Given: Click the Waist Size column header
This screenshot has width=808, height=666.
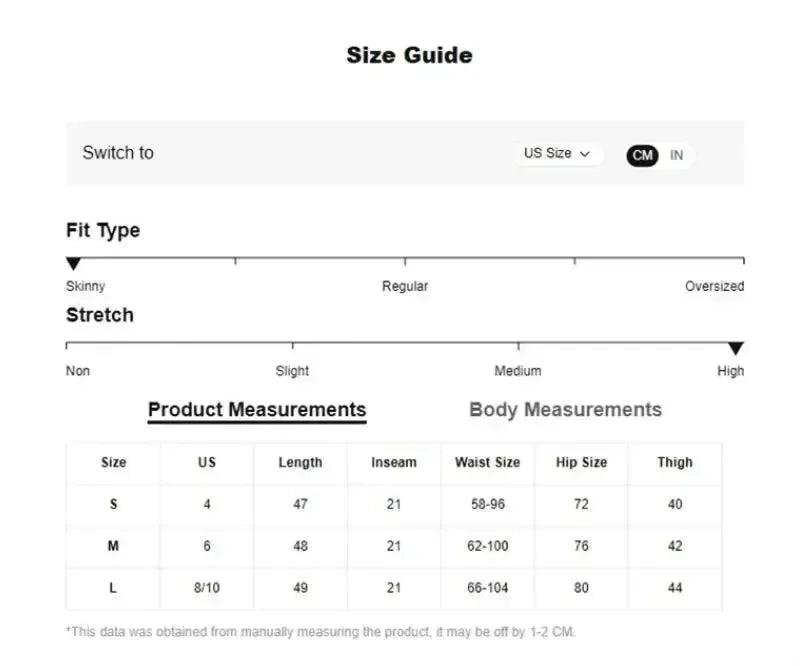Looking at the screenshot, I should pyautogui.click(x=487, y=463).
